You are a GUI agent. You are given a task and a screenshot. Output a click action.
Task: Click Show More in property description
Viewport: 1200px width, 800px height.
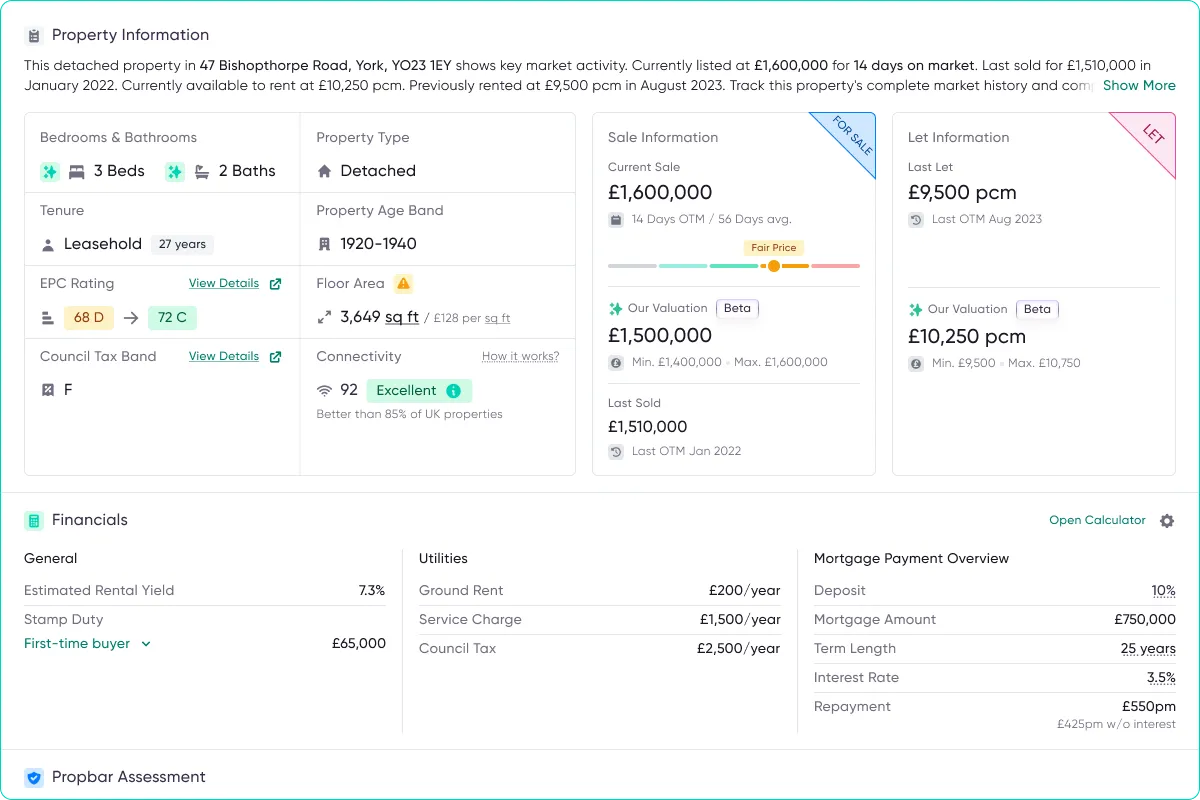click(1139, 86)
